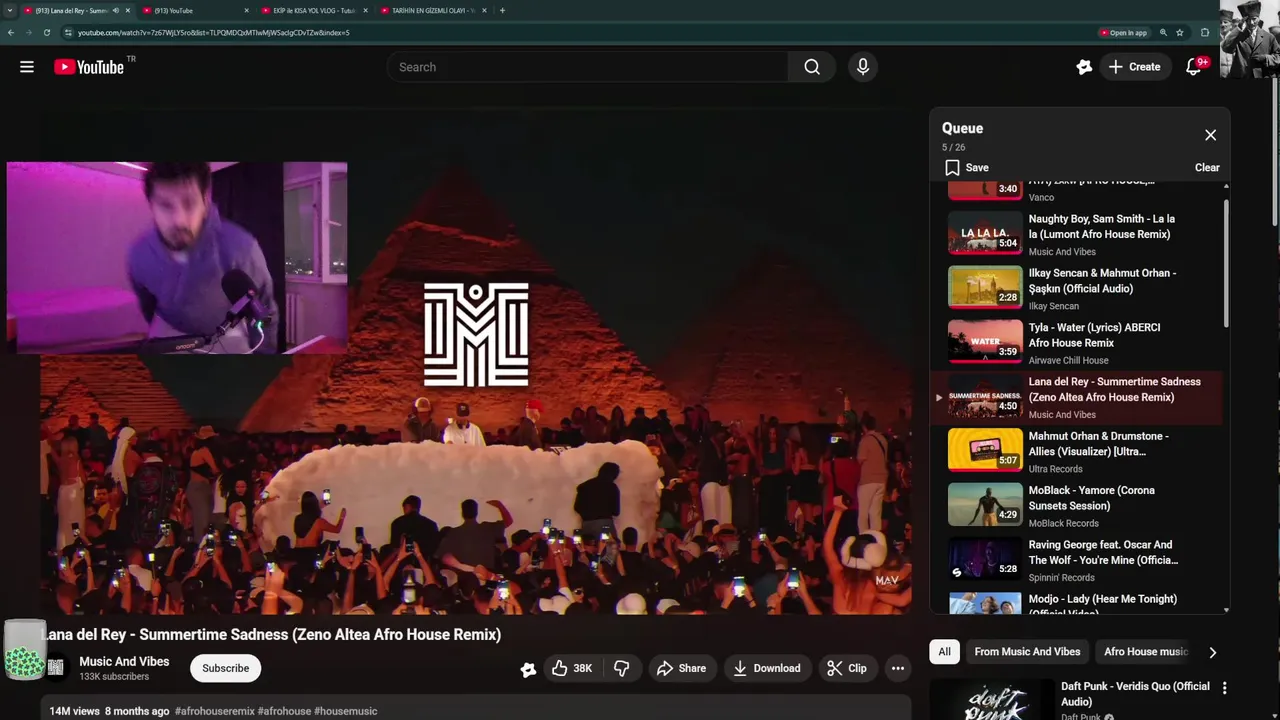Screen dimensions: 1280x720
Task: Show more filter chips with the right chevron
Action: [x=1212, y=652]
